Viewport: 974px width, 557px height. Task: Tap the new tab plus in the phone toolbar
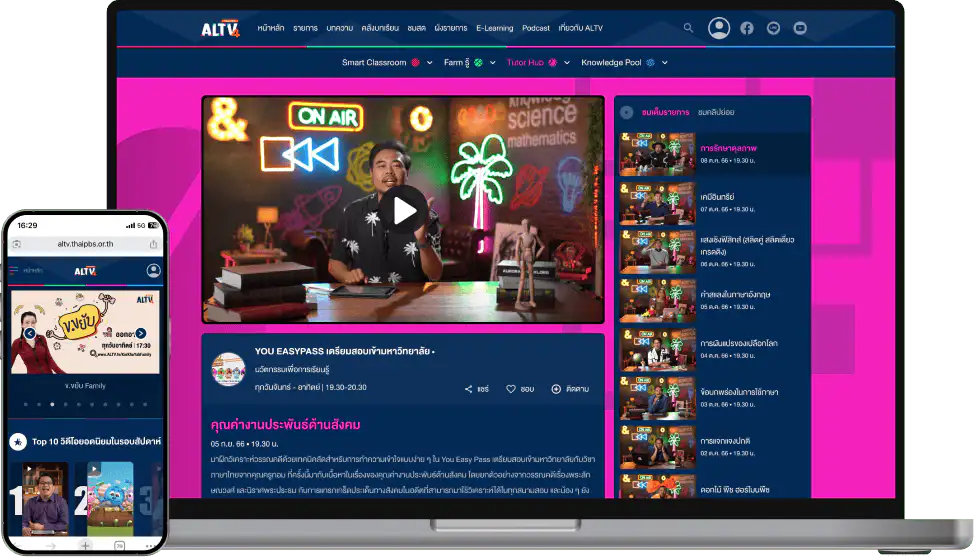coord(85,545)
